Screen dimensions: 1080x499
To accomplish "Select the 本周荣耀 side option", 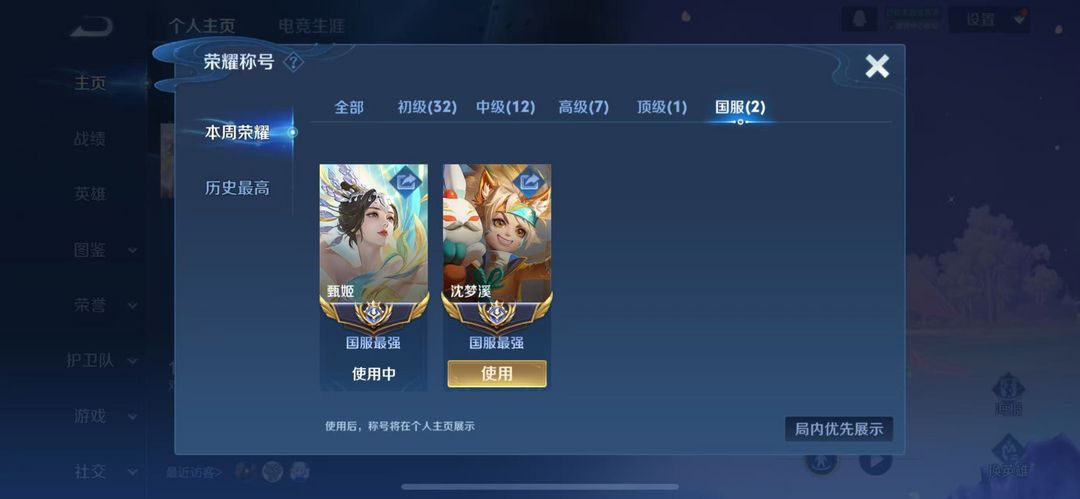I will (x=237, y=133).
